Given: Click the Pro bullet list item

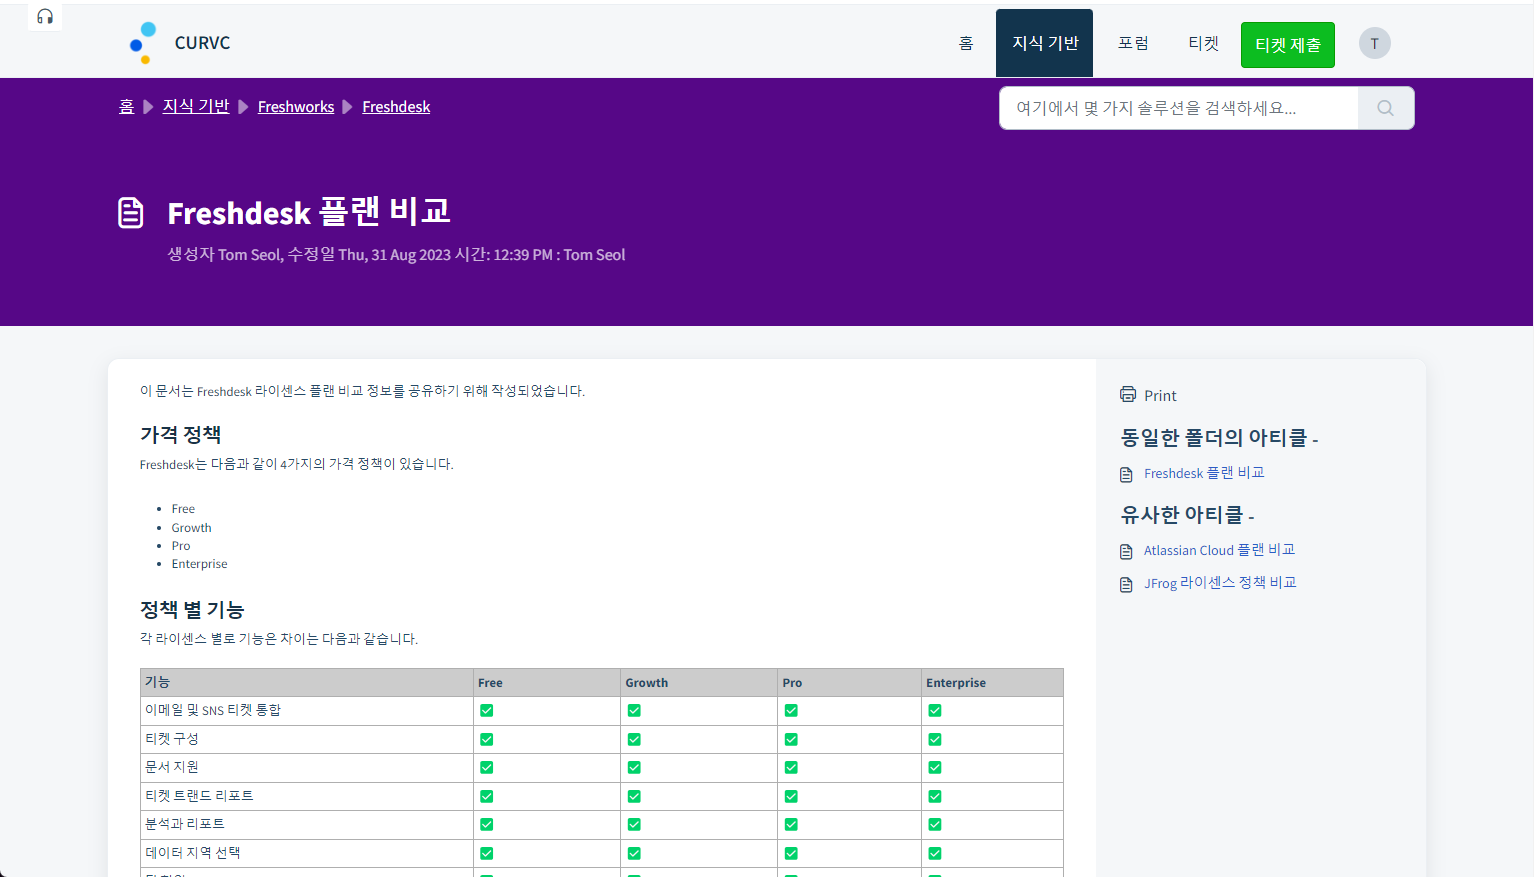Looking at the screenshot, I should pyautogui.click(x=181, y=546).
